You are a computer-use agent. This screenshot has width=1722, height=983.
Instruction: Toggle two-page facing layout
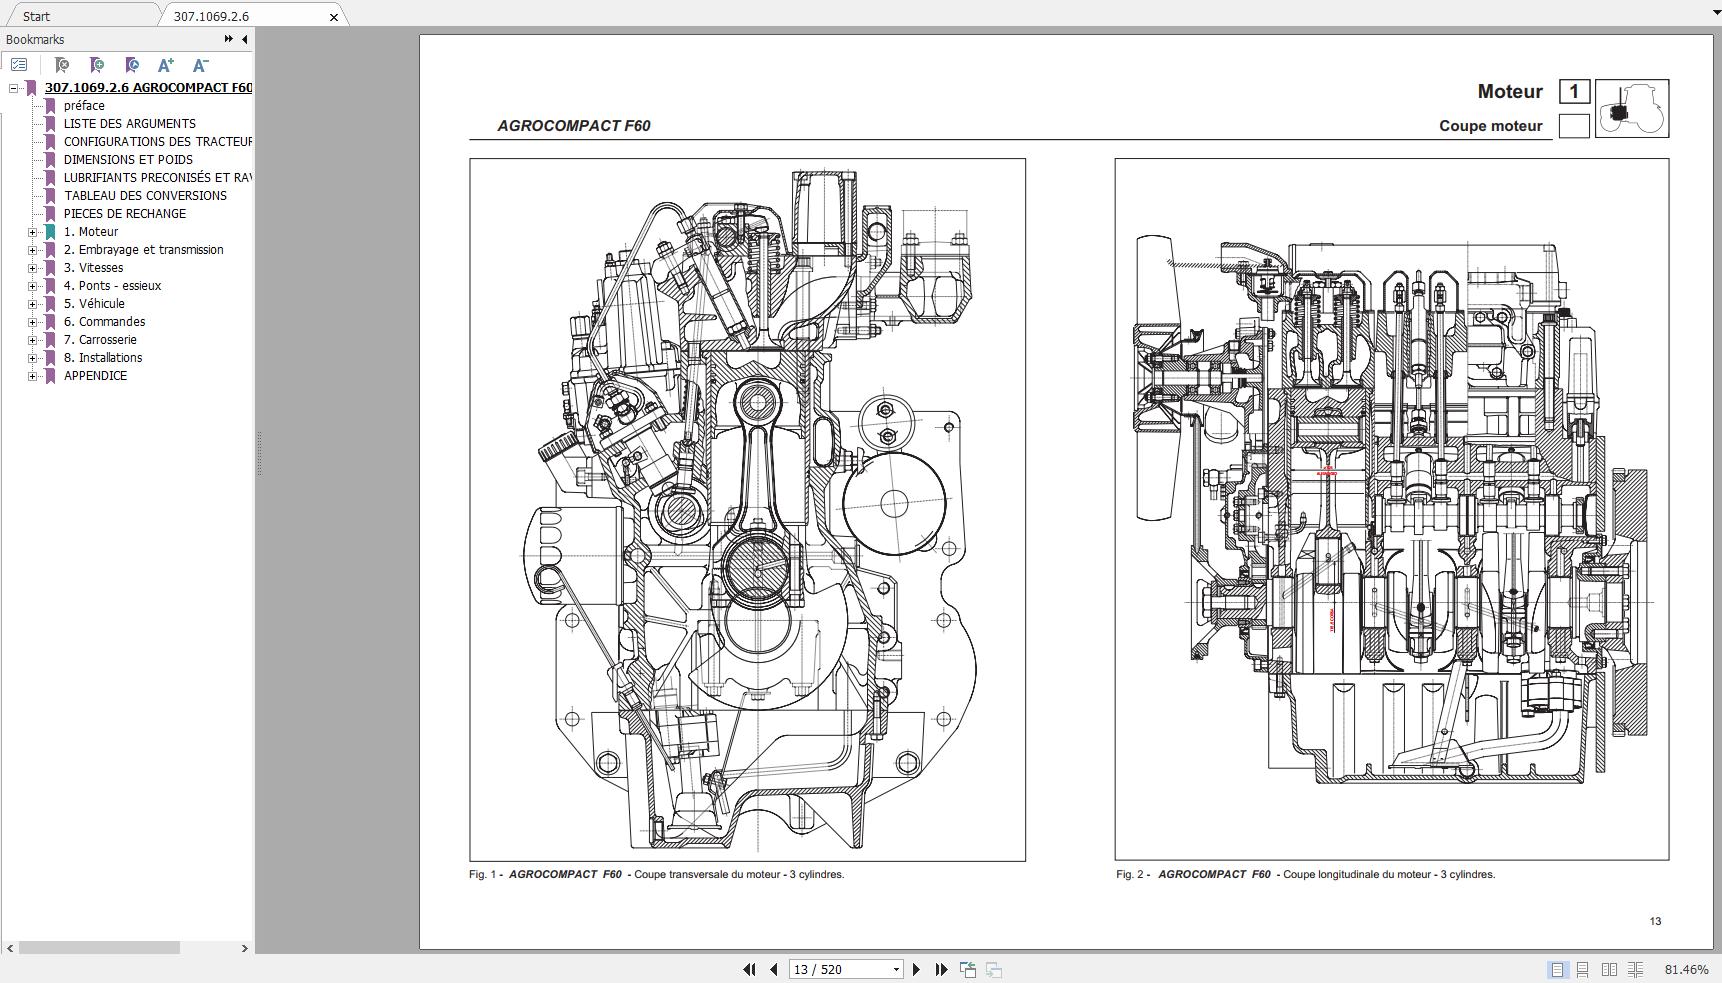coord(1609,969)
